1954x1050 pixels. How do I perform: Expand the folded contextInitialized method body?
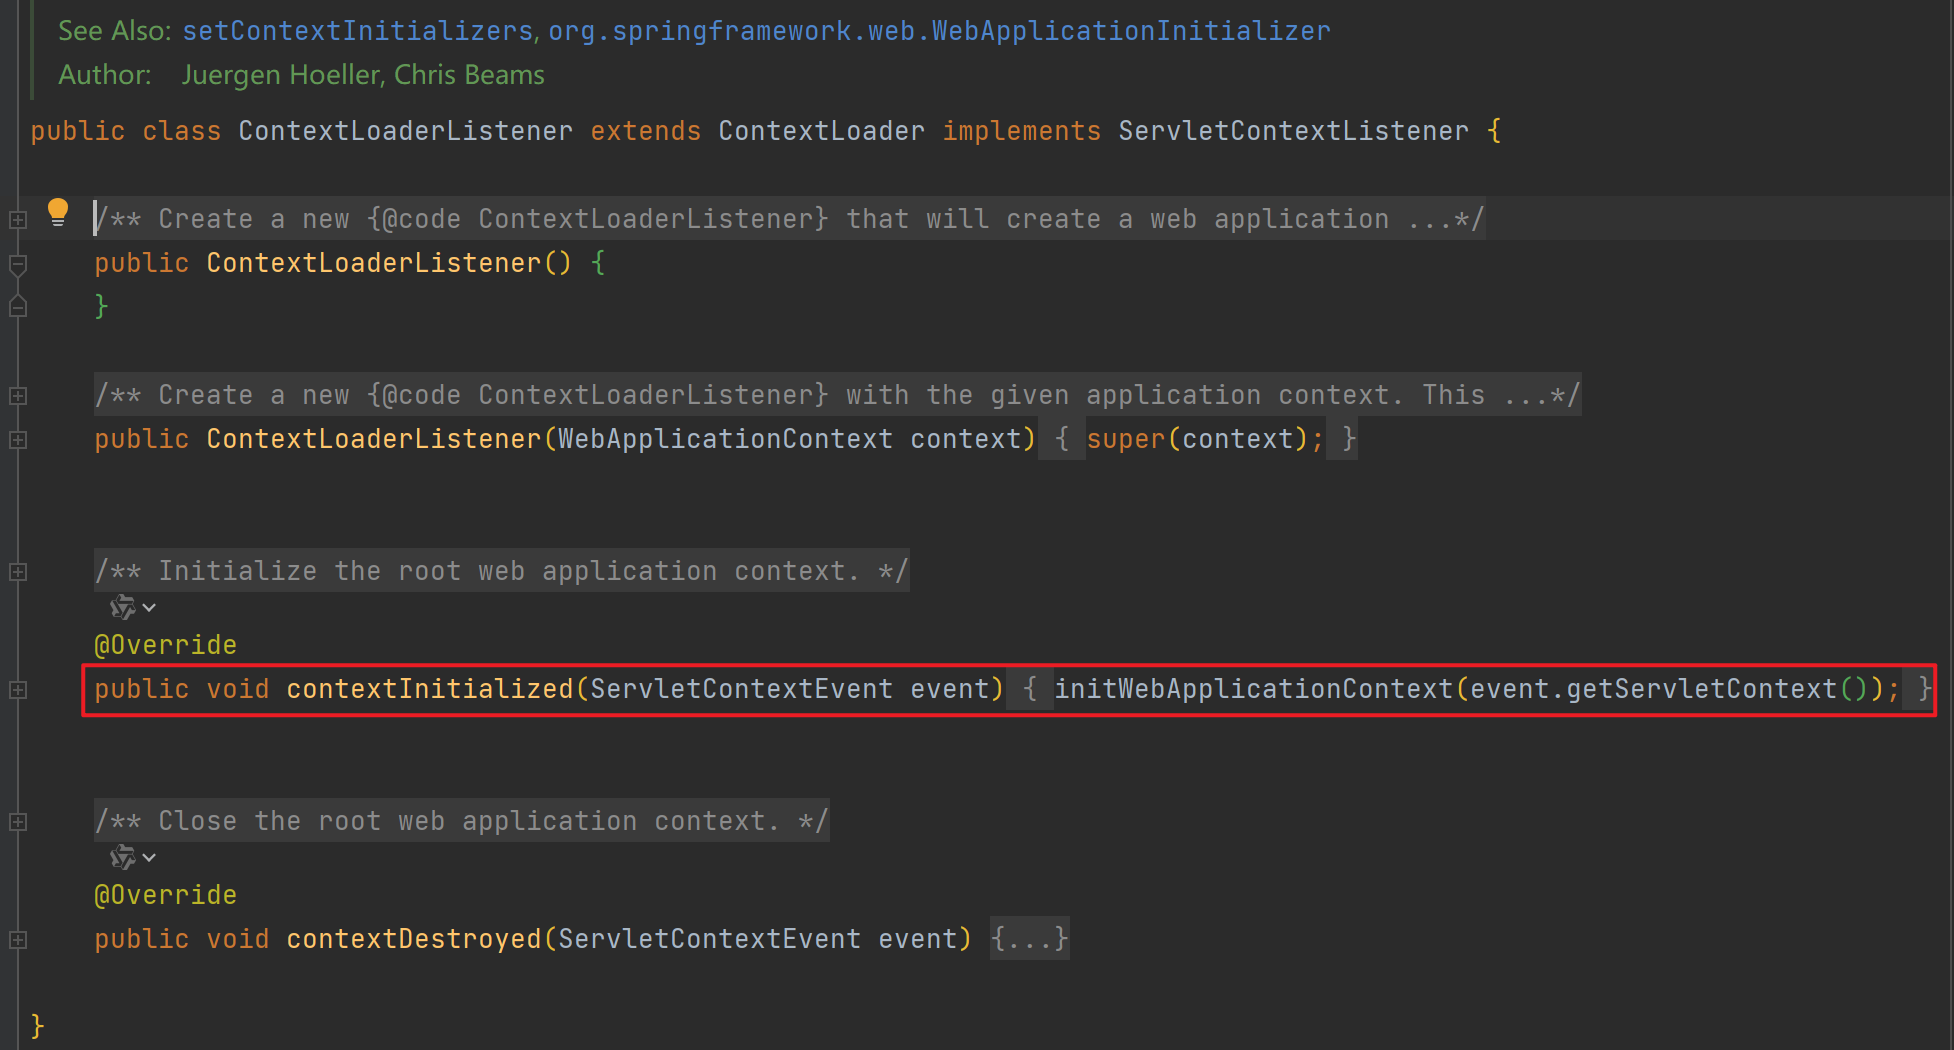[18, 689]
